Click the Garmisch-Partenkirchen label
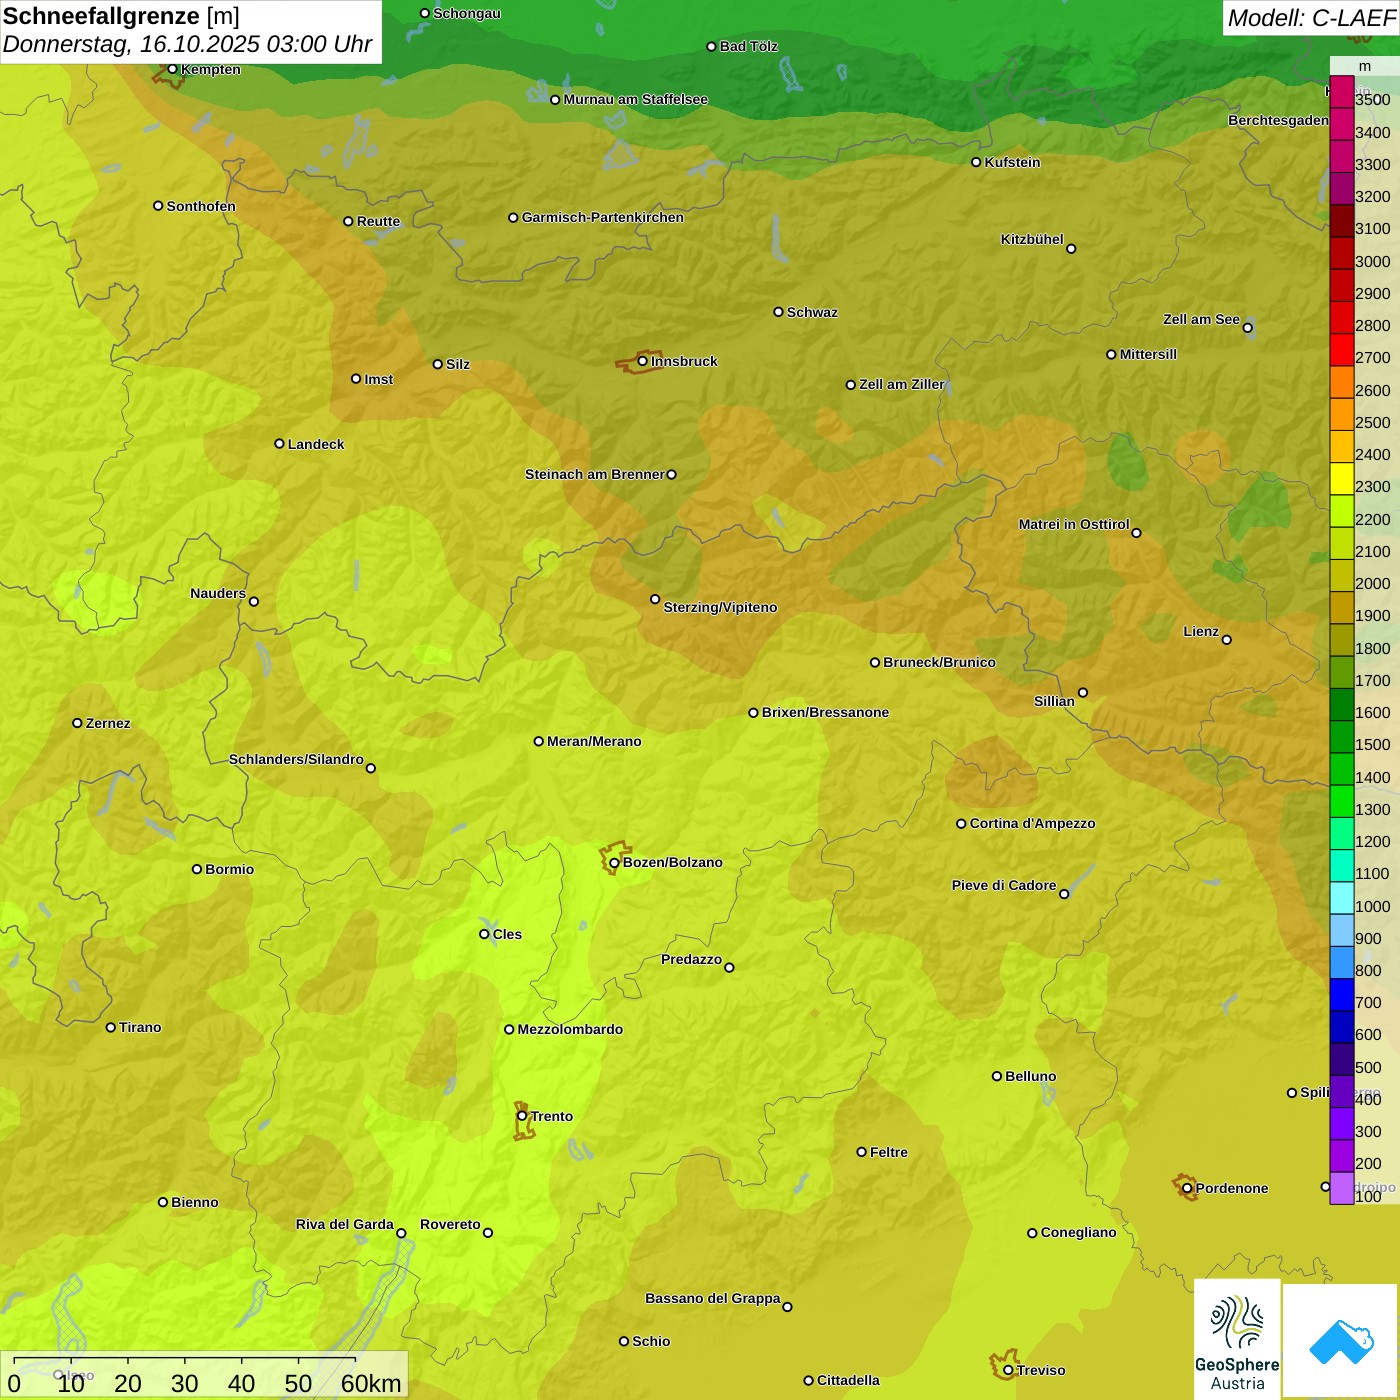This screenshot has width=1400, height=1400. coord(603,217)
